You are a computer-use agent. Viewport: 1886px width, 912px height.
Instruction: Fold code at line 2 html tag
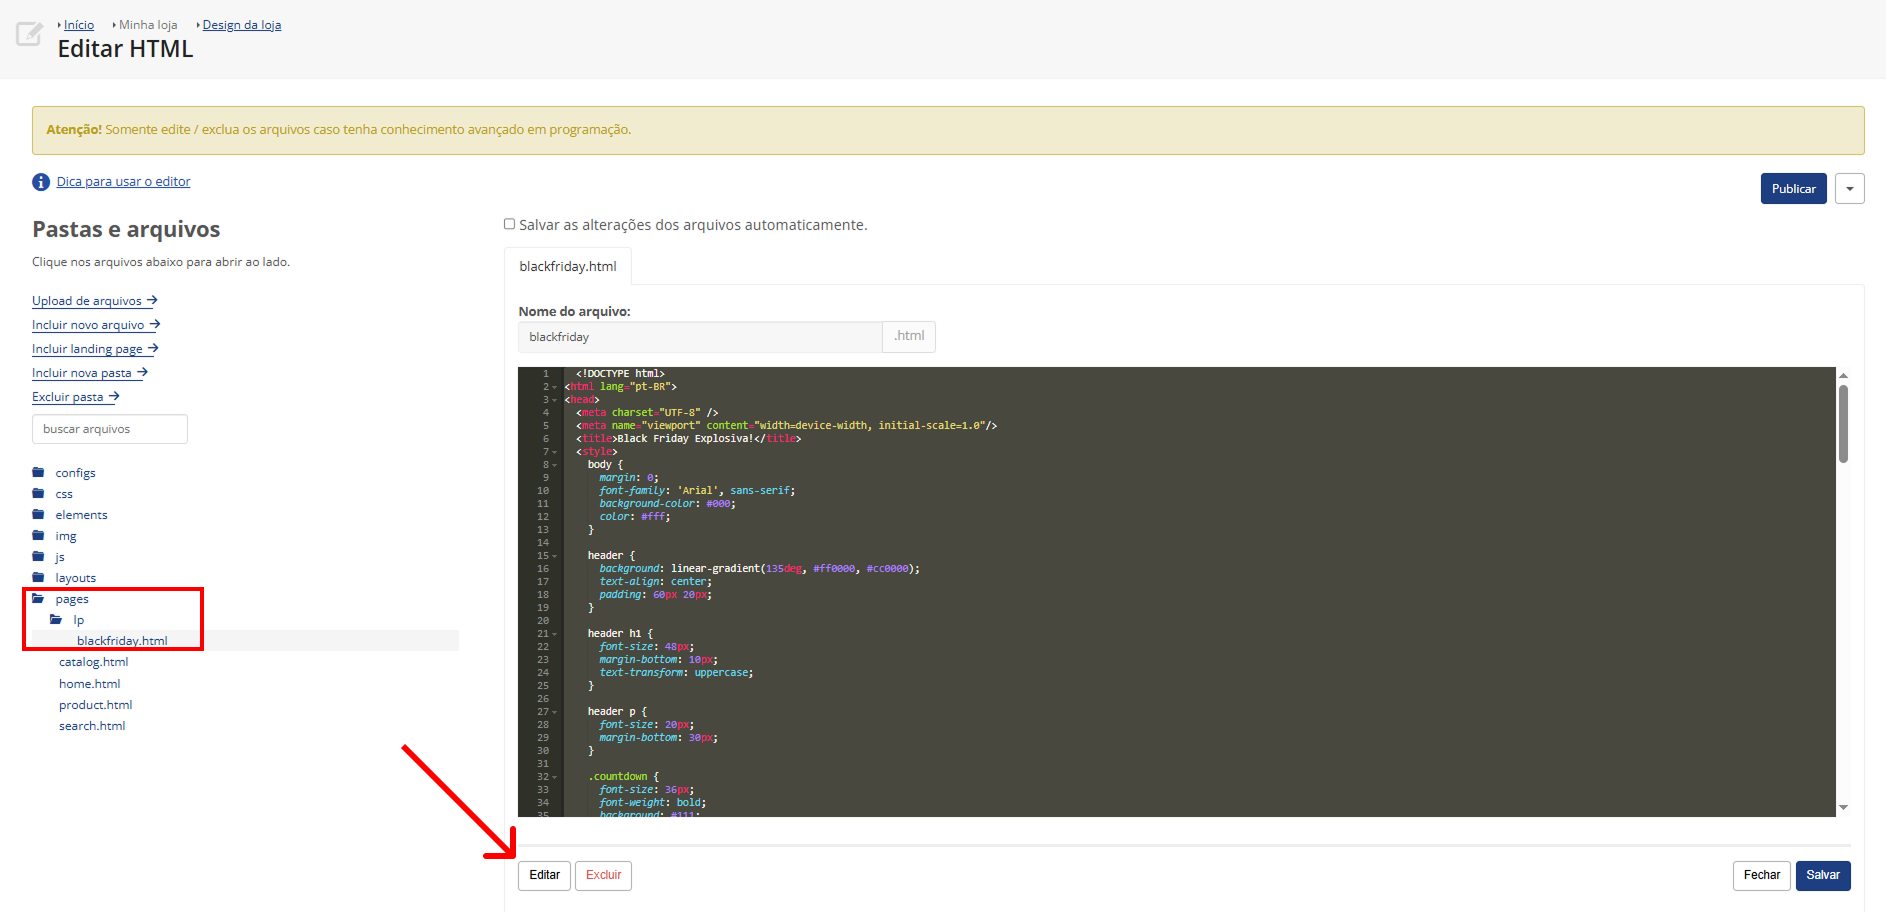[555, 387]
